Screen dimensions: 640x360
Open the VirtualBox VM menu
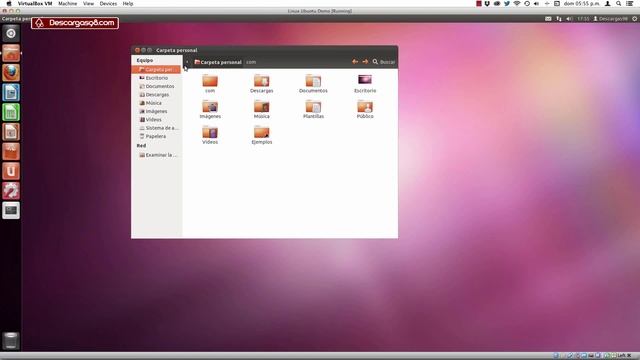[x=35, y=4]
